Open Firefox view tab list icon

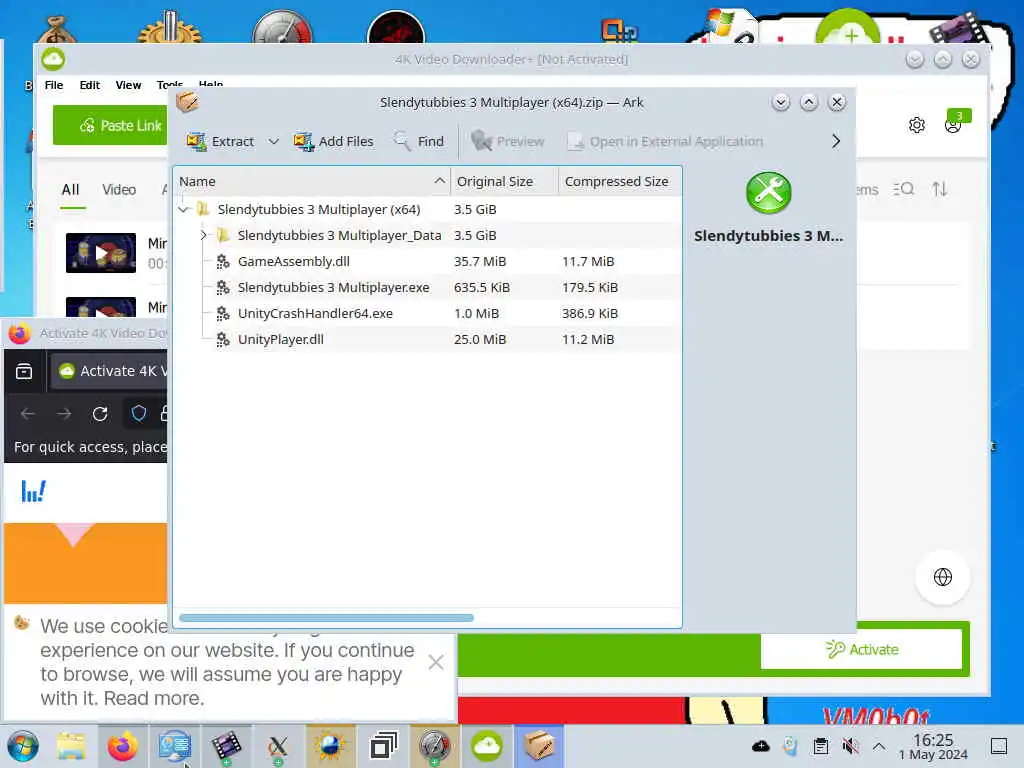click(24, 371)
